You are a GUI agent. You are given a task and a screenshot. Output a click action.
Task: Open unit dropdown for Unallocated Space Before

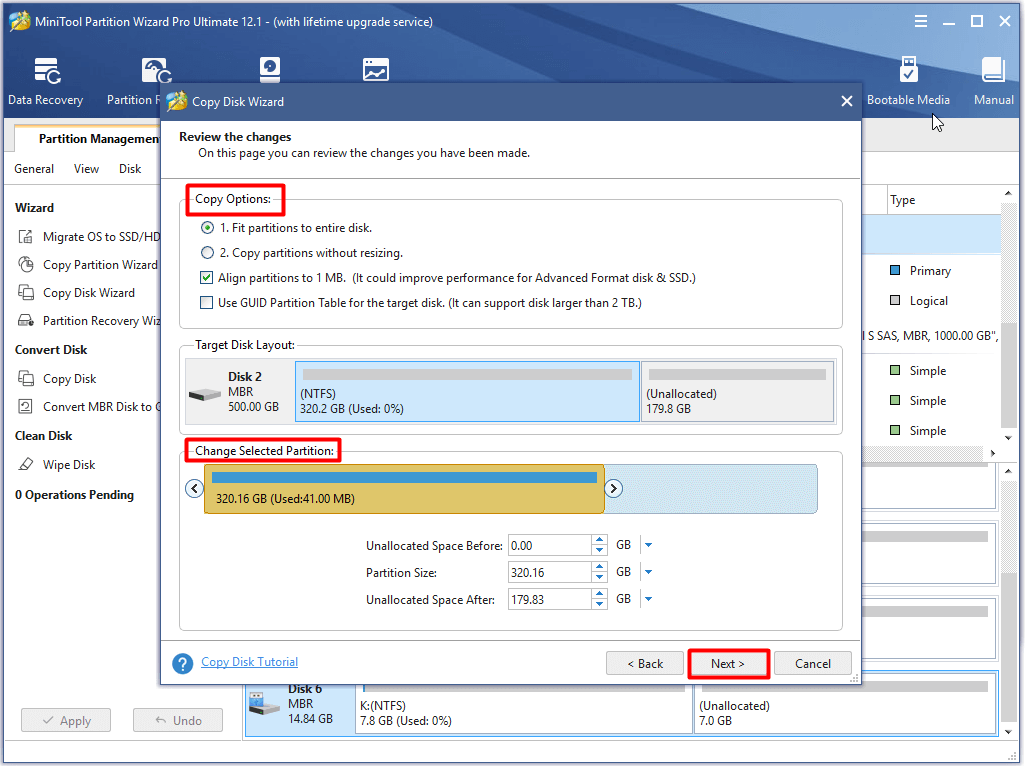click(x=648, y=545)
